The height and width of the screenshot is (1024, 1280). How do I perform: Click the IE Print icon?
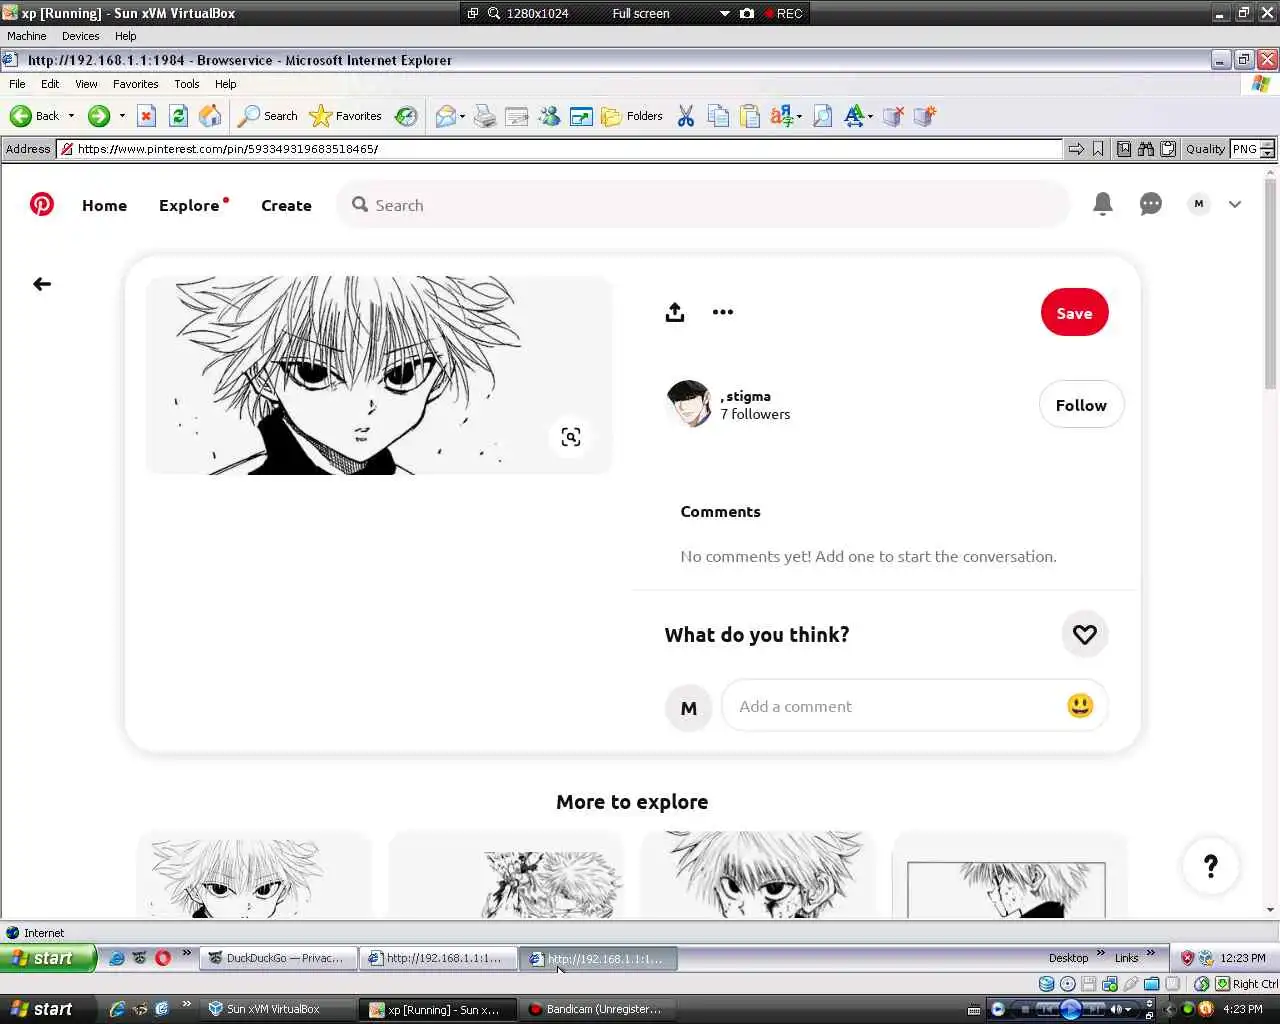pos(485,116)
